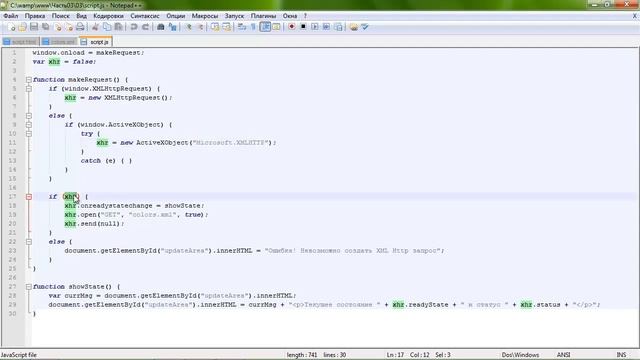Screen dimensions: 640x360
Task: Save the current file using the Save icon
Action: [34, 27]
